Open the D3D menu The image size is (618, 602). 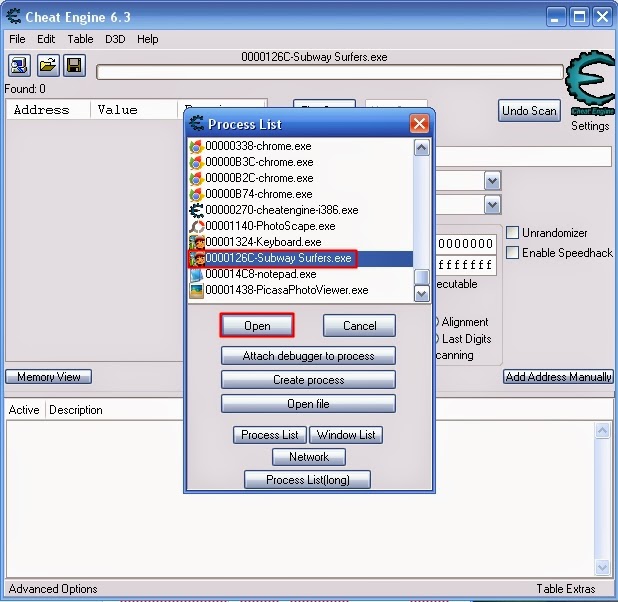[115, 39]
